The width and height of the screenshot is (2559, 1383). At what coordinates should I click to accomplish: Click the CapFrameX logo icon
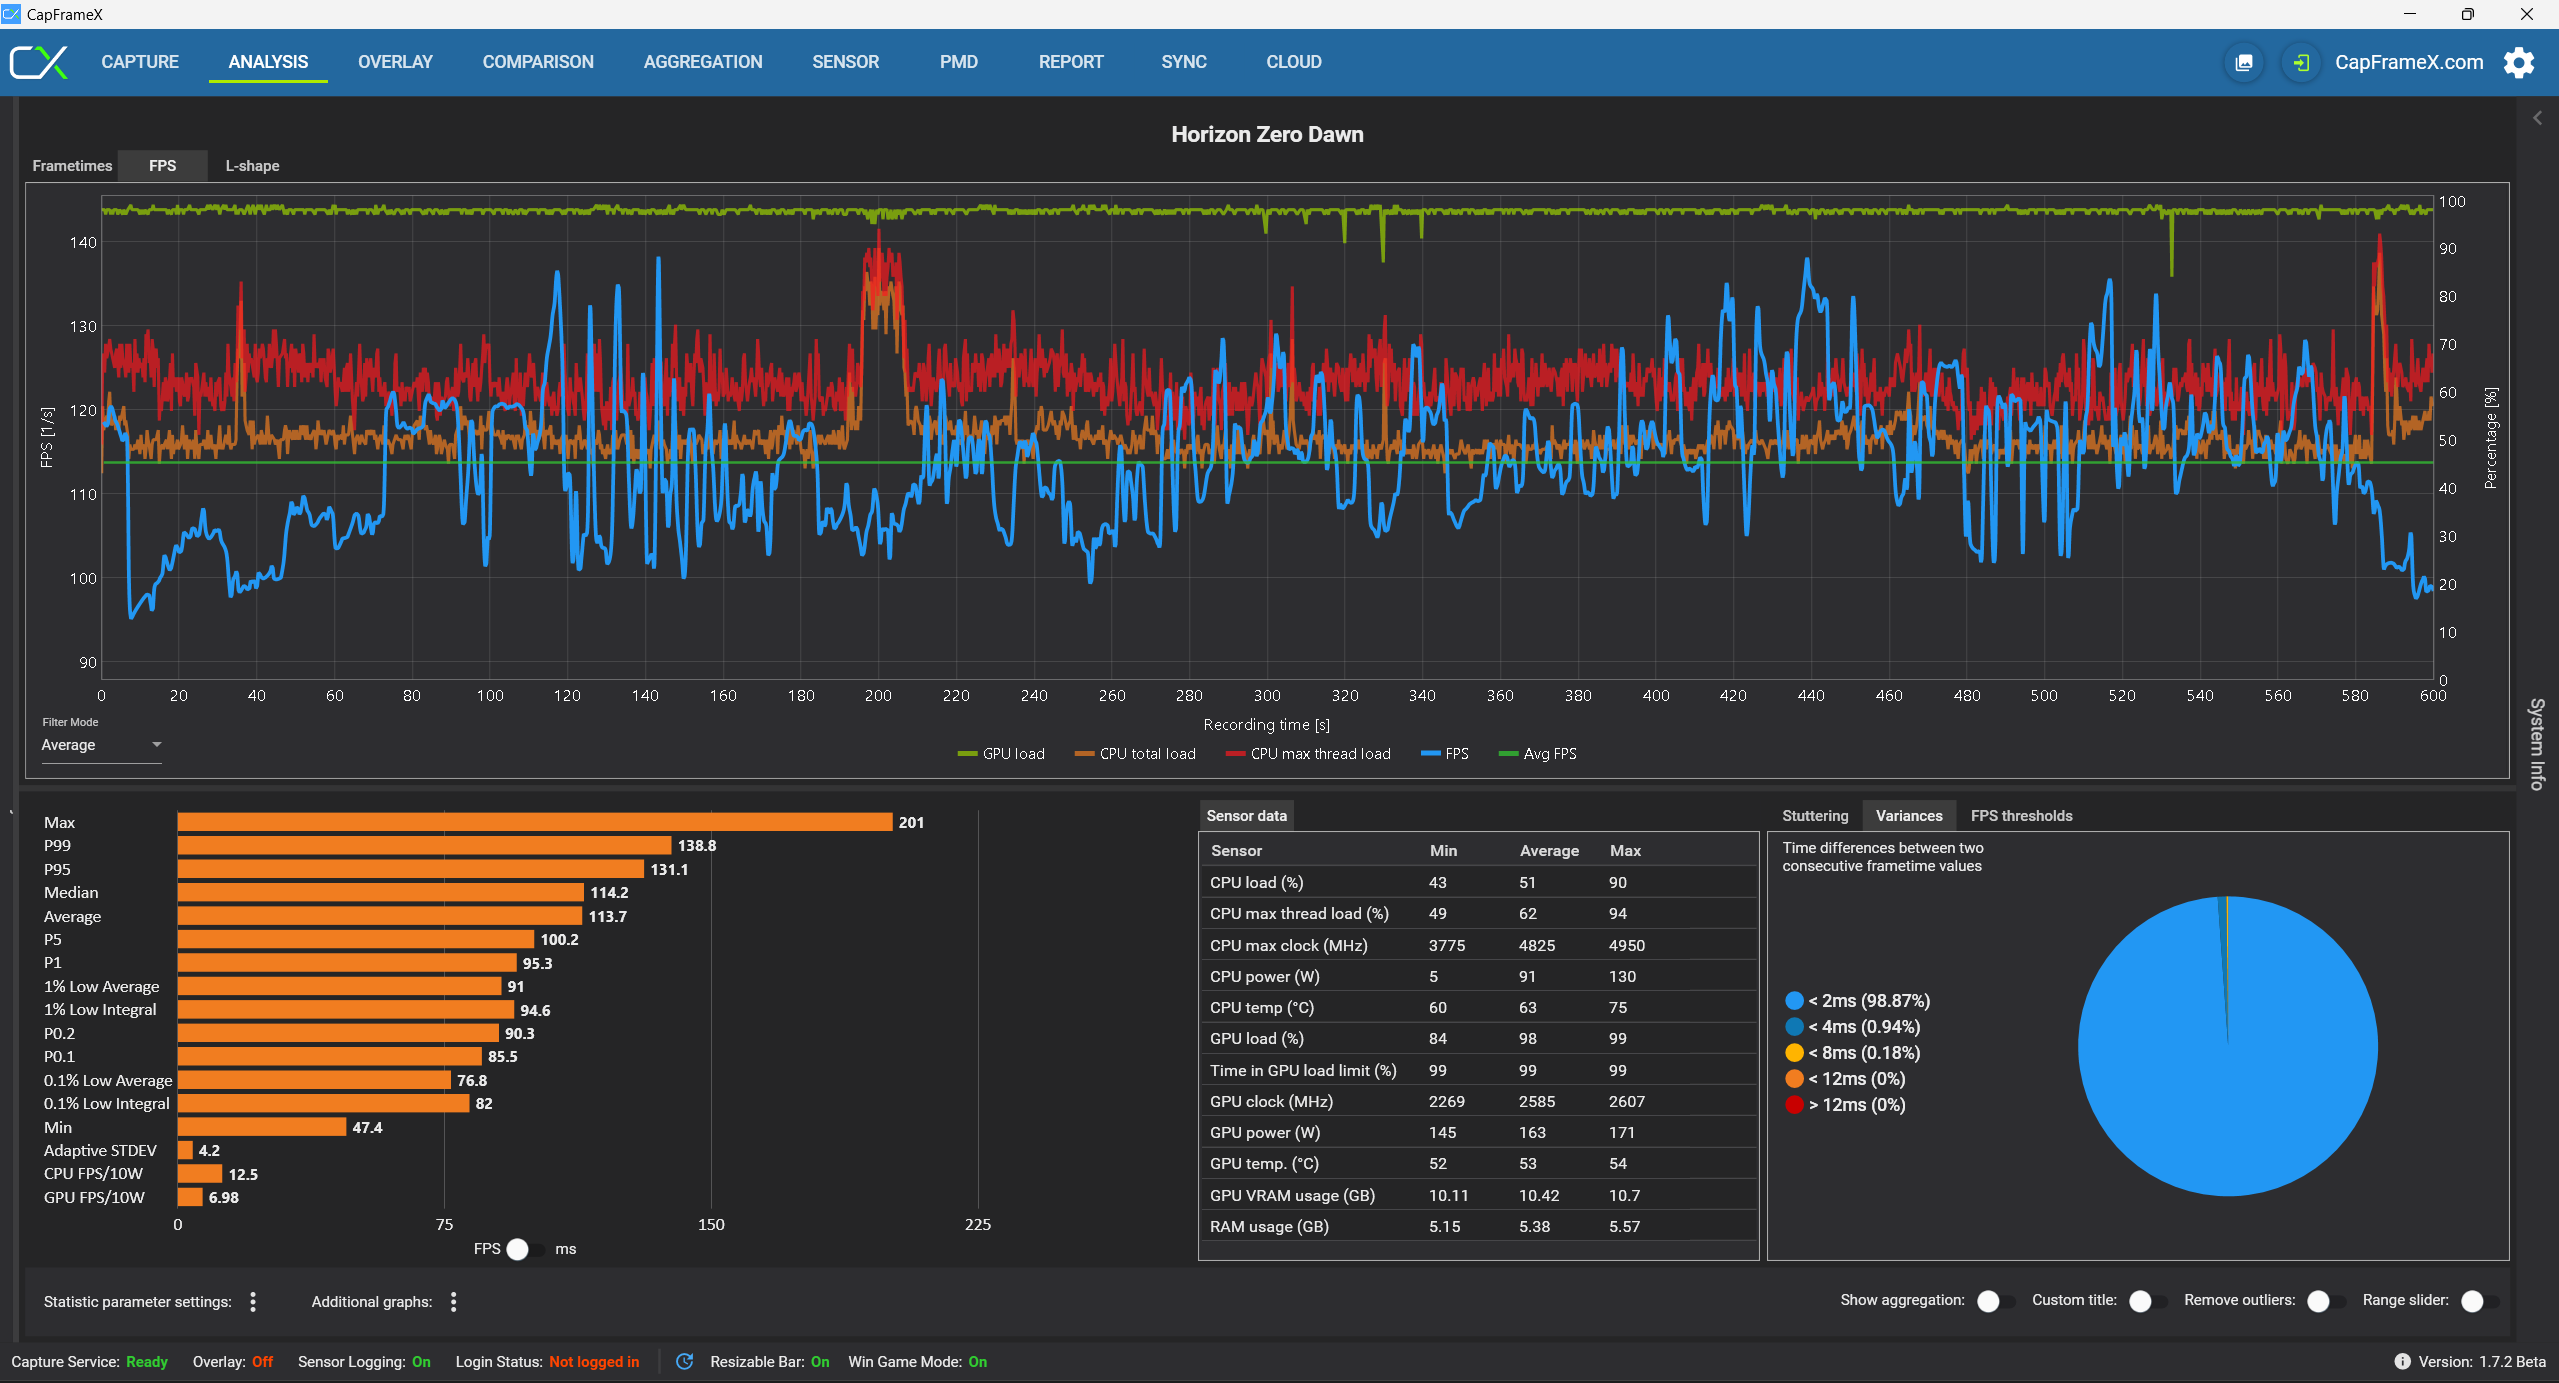click(38, 62)
